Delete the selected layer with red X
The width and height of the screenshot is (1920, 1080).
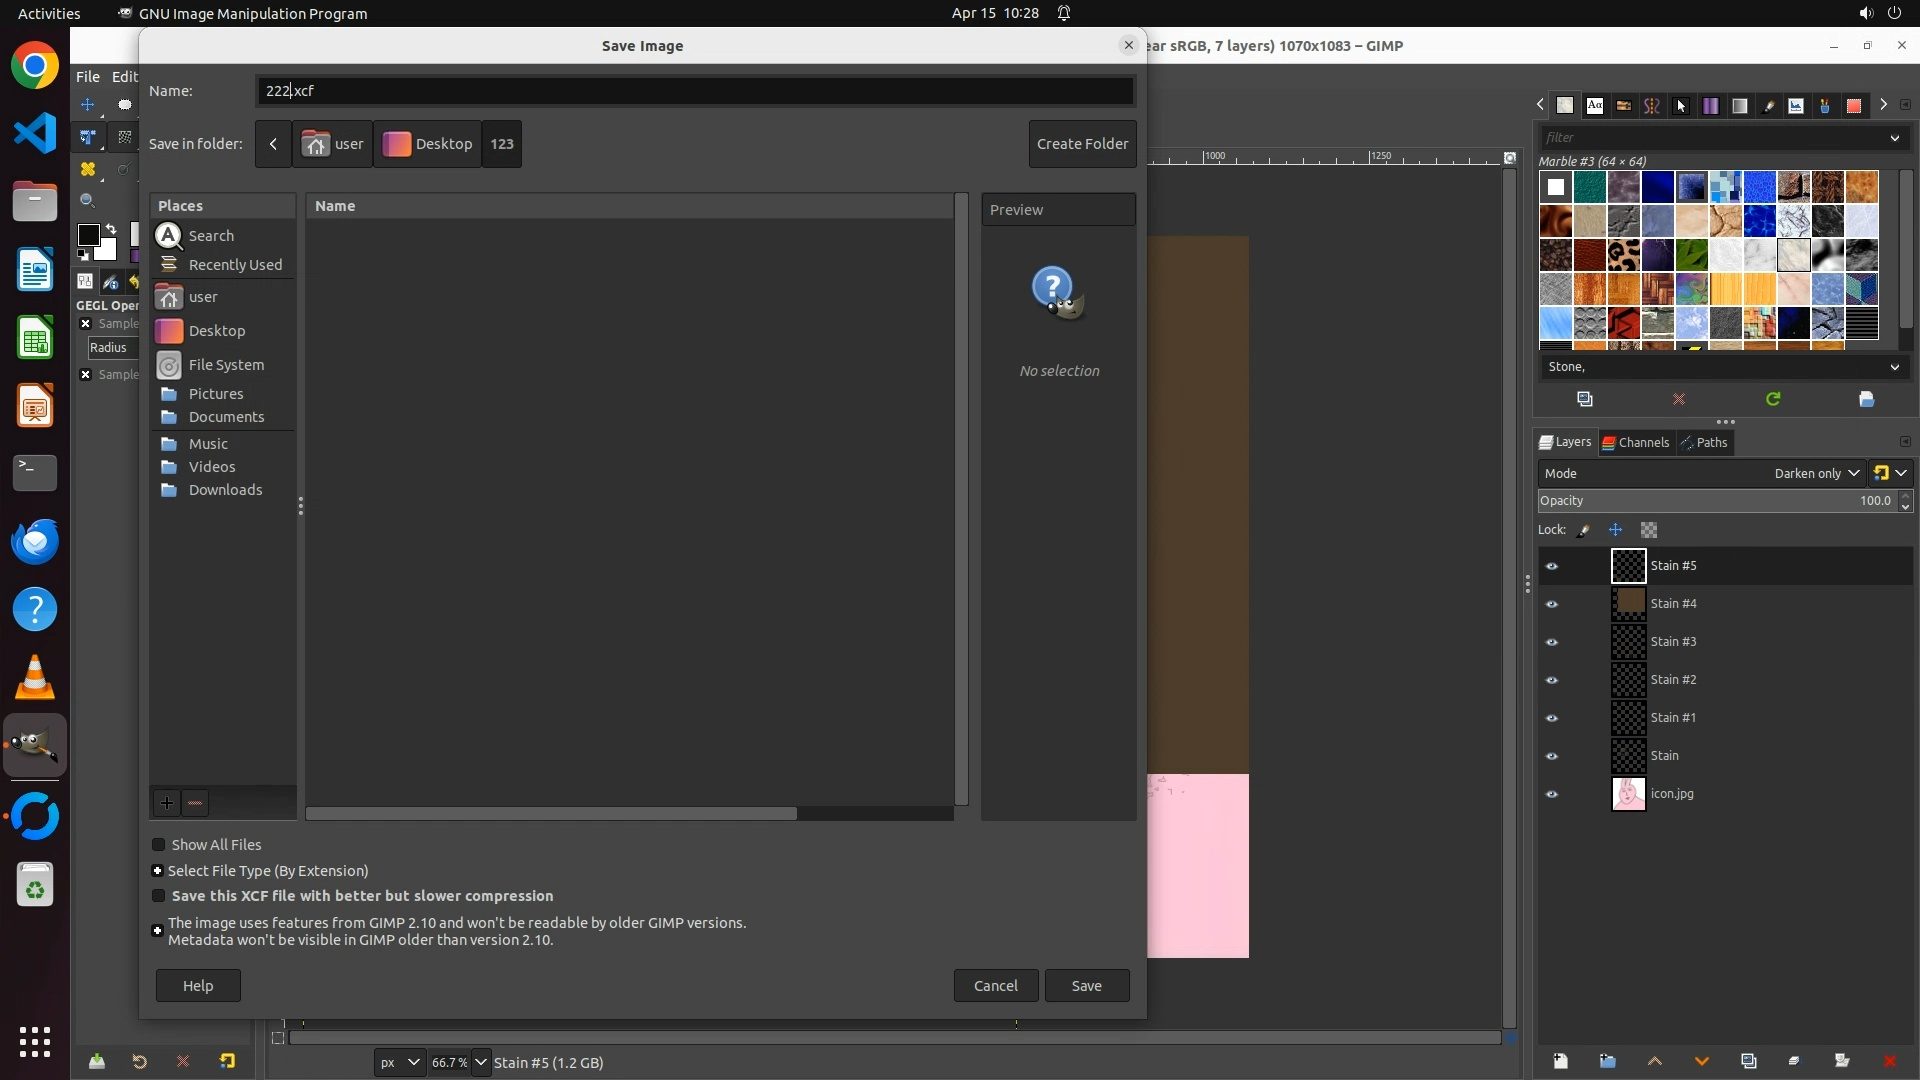[x=1889, y=1061]
